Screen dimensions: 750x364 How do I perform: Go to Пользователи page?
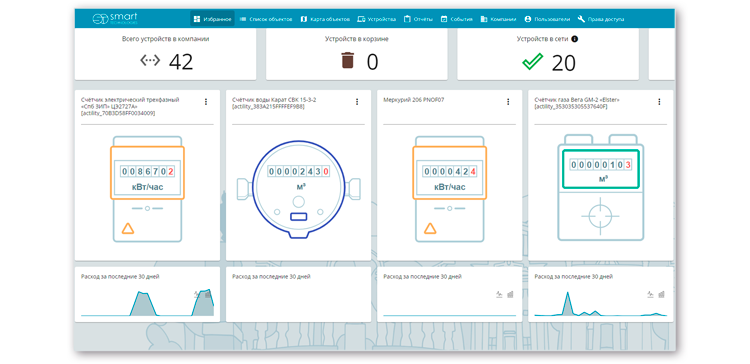547,19
